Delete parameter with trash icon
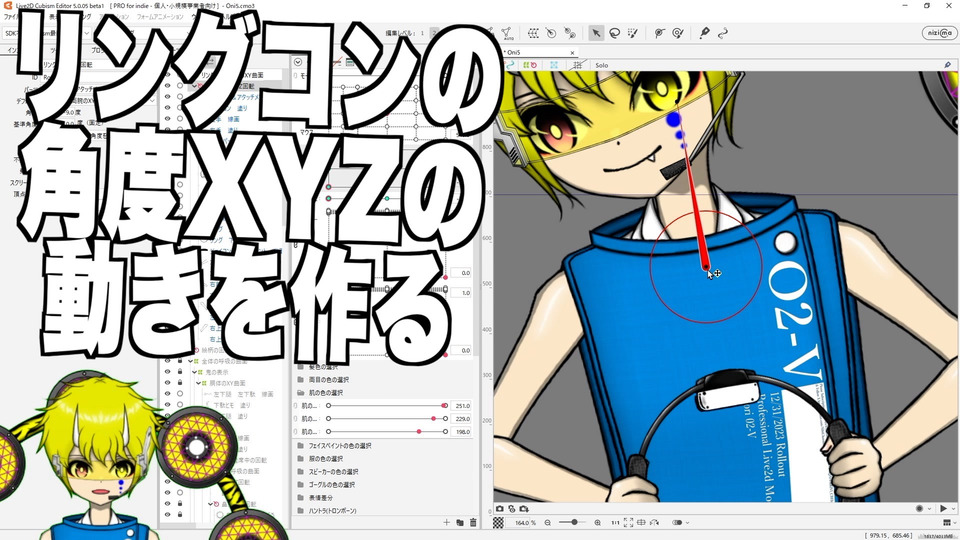 point(473,522)
